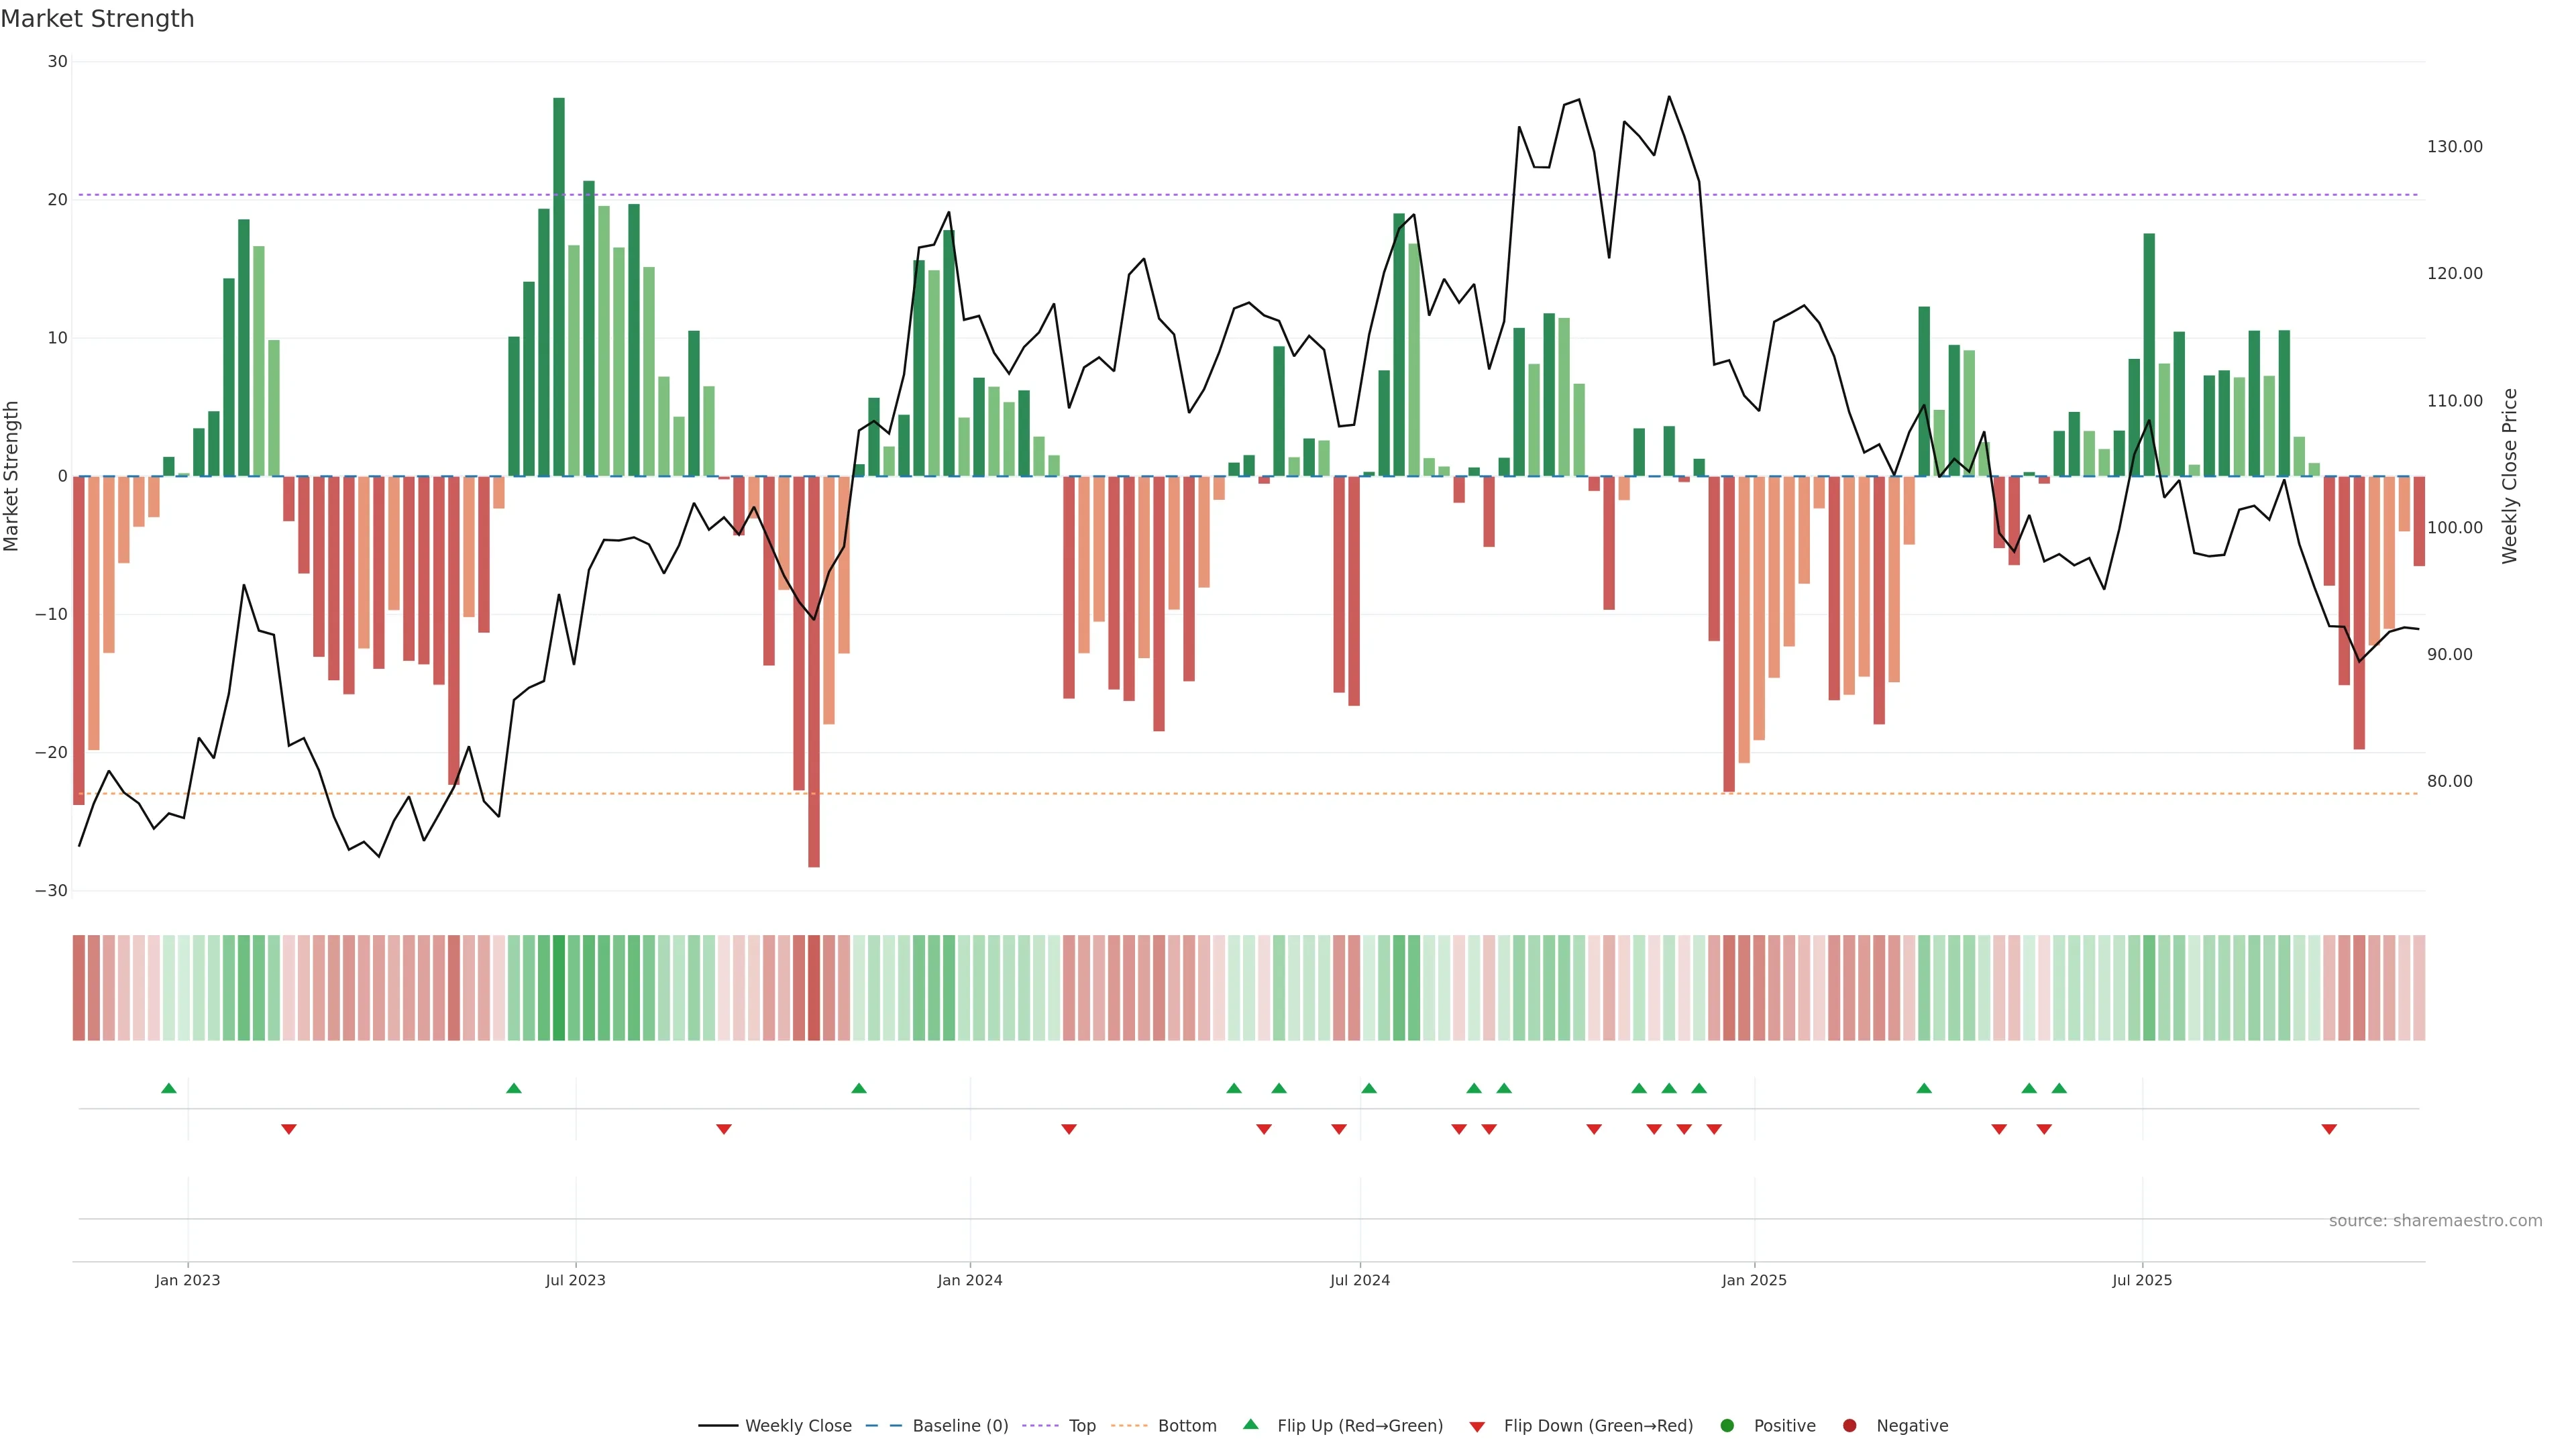The image size is (2576, 1449).
Task: Click green Flip Up triangle legend icon
Action: click(x=1250, y=1424)
